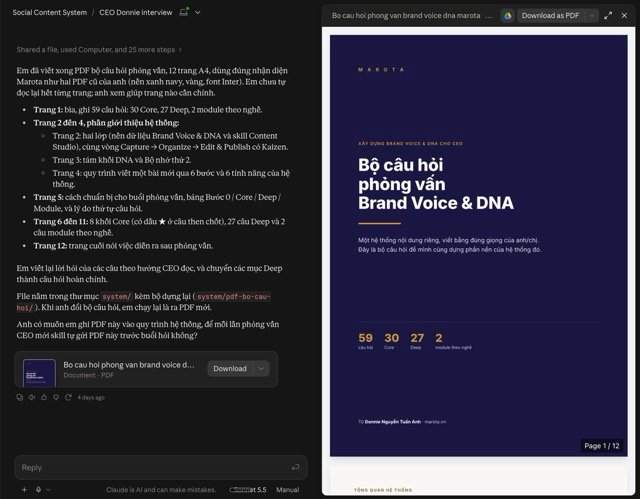This screenshot has height=499, width=640.
Task: Expand the PDF preview to fullscreen
Action: (x=608, y=16)
